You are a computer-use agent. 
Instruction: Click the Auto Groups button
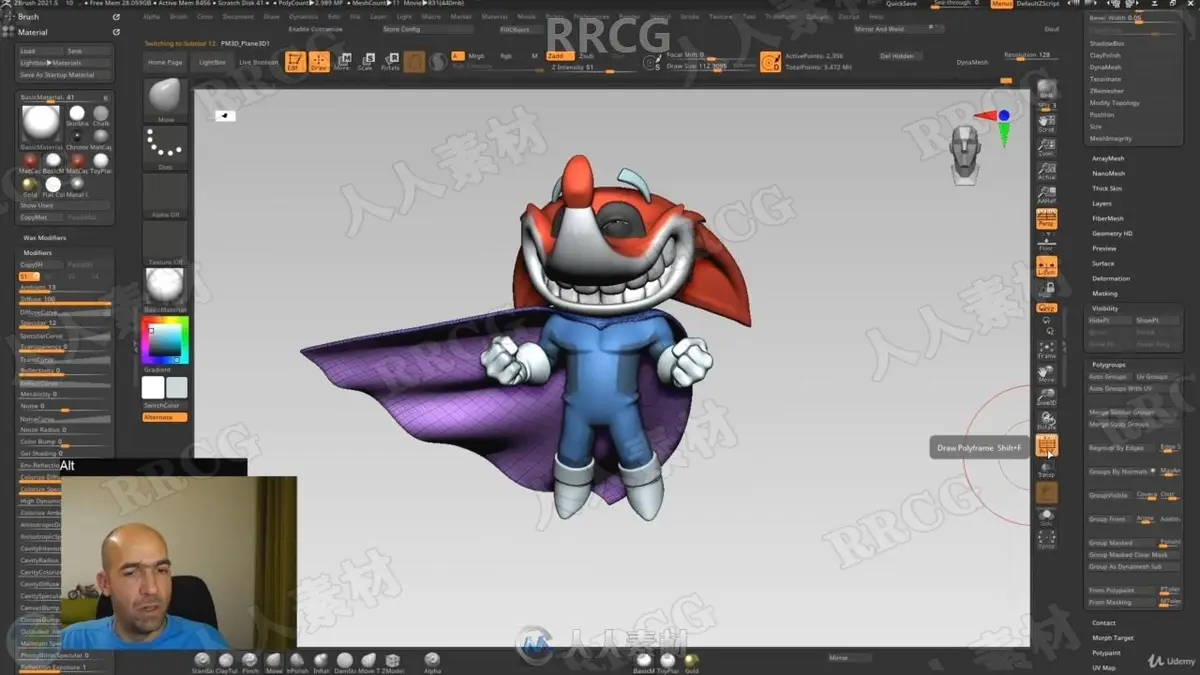click(x=1108, y=377)
